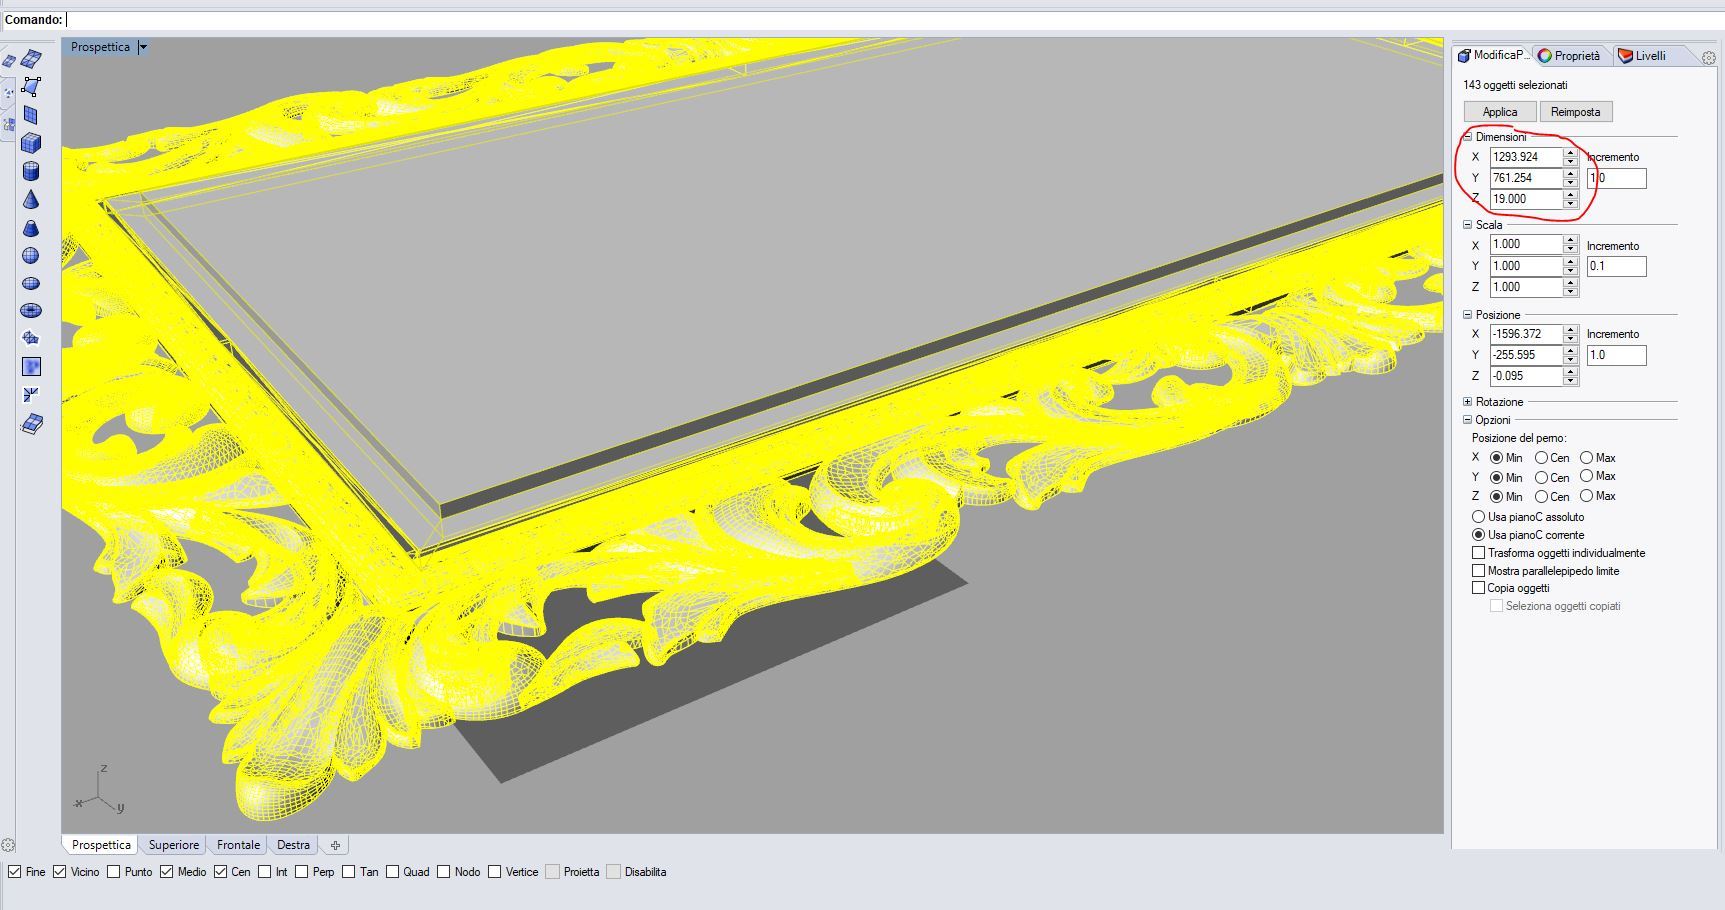This screenshot has height=910, width=1725.
Task: Disable the Fine object snap
Action: click(14, 872)
